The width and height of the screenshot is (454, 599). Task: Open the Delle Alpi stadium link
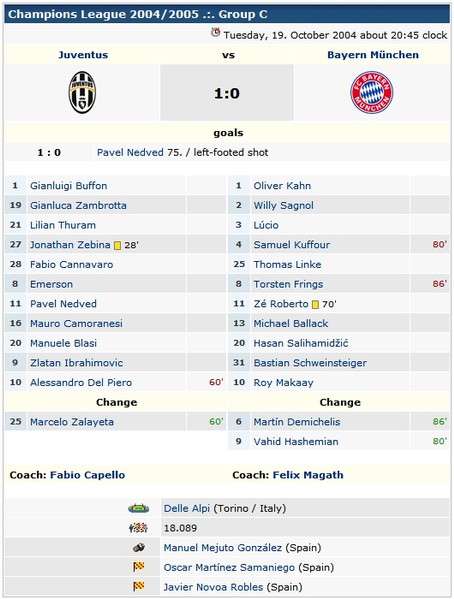186,508
